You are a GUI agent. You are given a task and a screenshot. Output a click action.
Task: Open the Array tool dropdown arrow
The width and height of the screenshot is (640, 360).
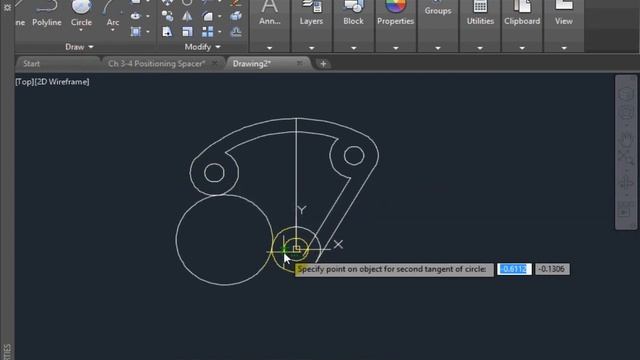click(220, 31)
